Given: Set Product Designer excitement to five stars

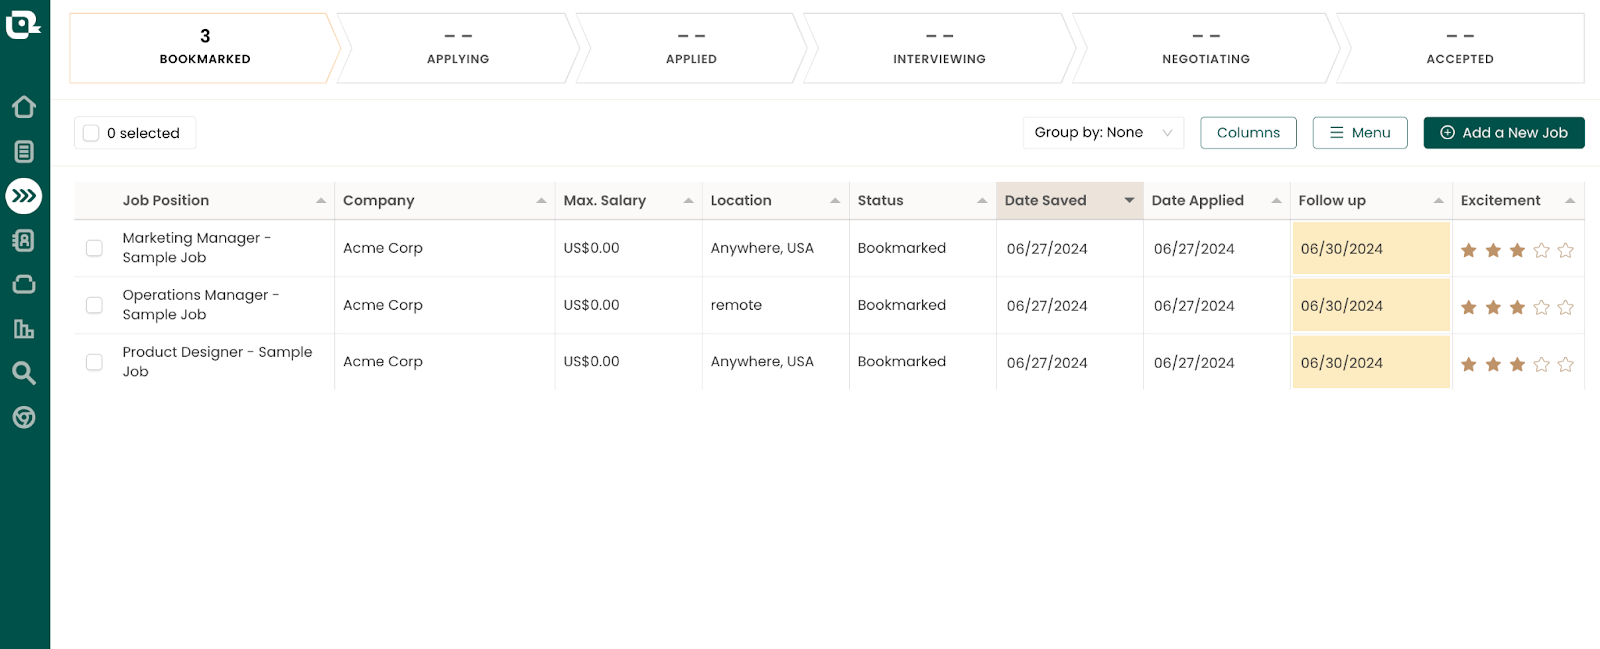Looking at the screenshot, I should pyautogui.click(x=1566, y=364).
